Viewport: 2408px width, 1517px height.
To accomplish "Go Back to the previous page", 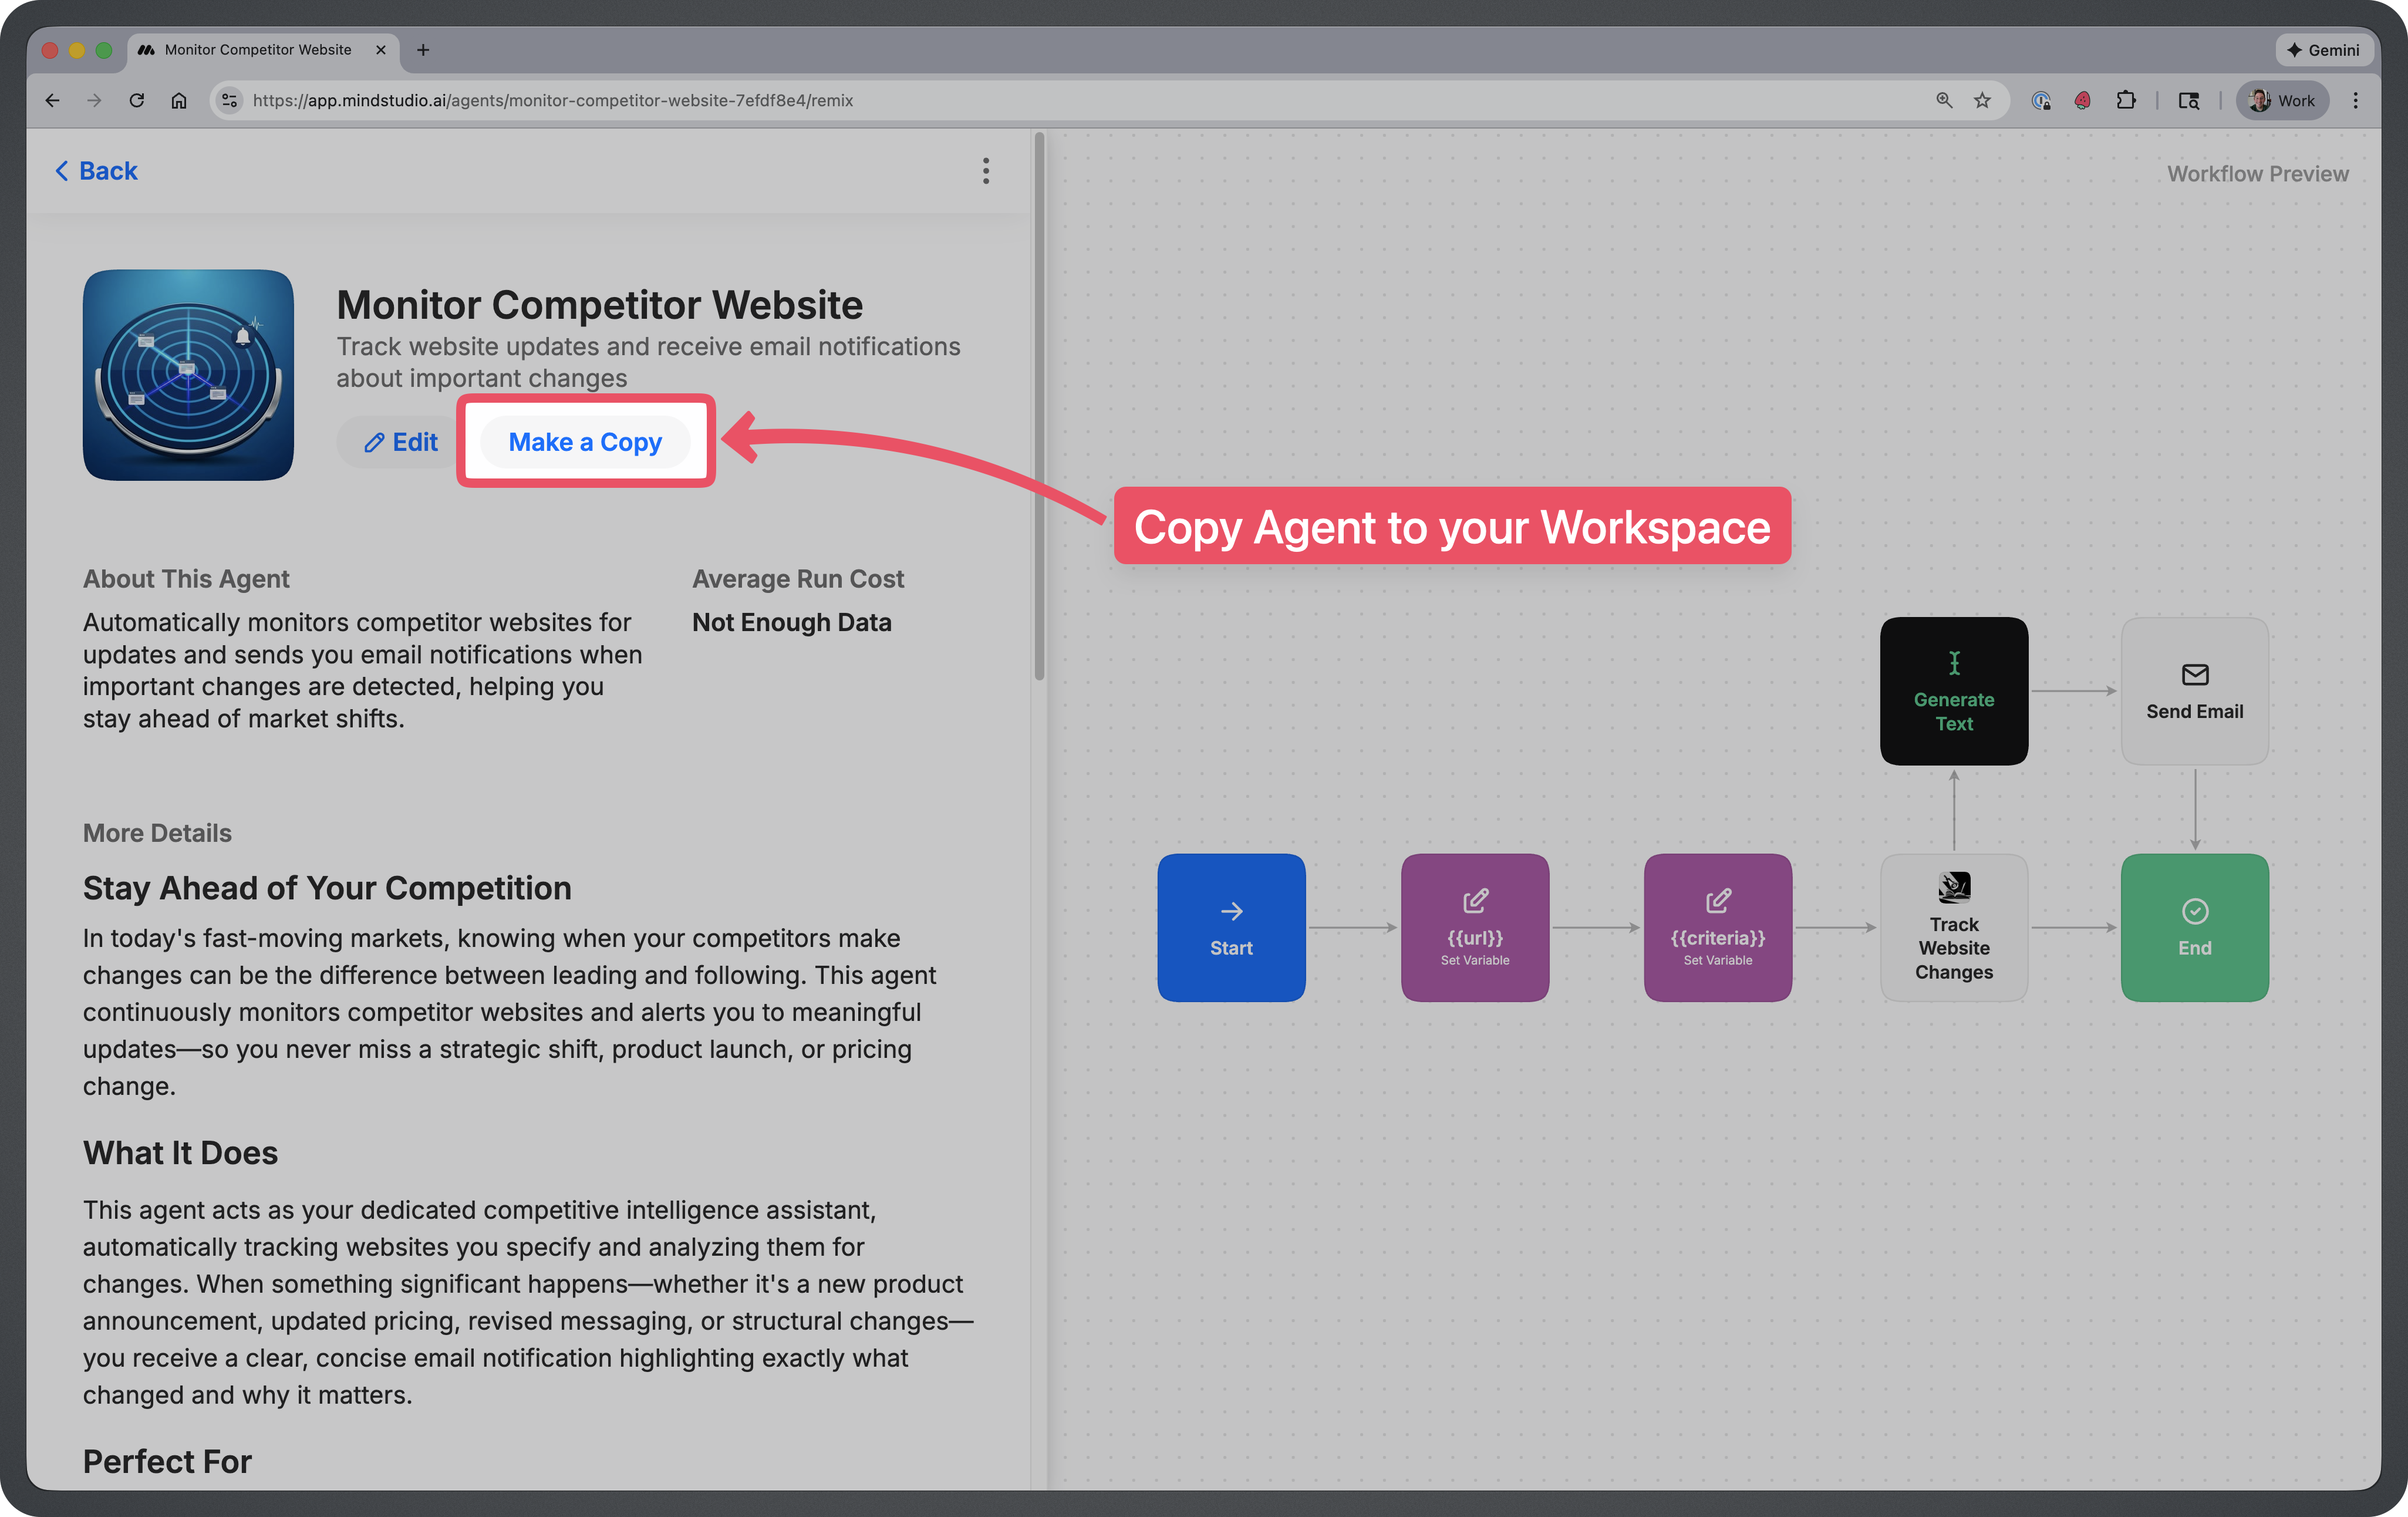I will click(x=95, y=170).
